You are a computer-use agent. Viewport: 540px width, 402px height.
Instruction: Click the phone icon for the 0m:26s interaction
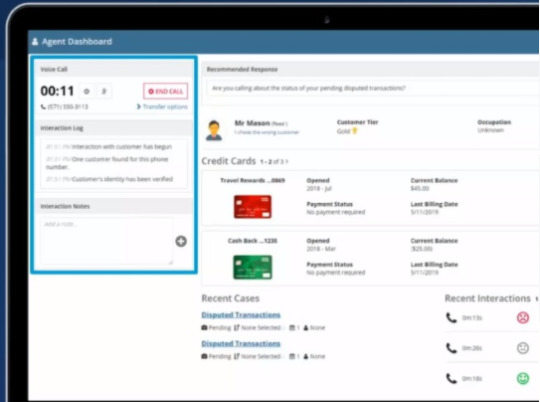(x=451, y=348)
